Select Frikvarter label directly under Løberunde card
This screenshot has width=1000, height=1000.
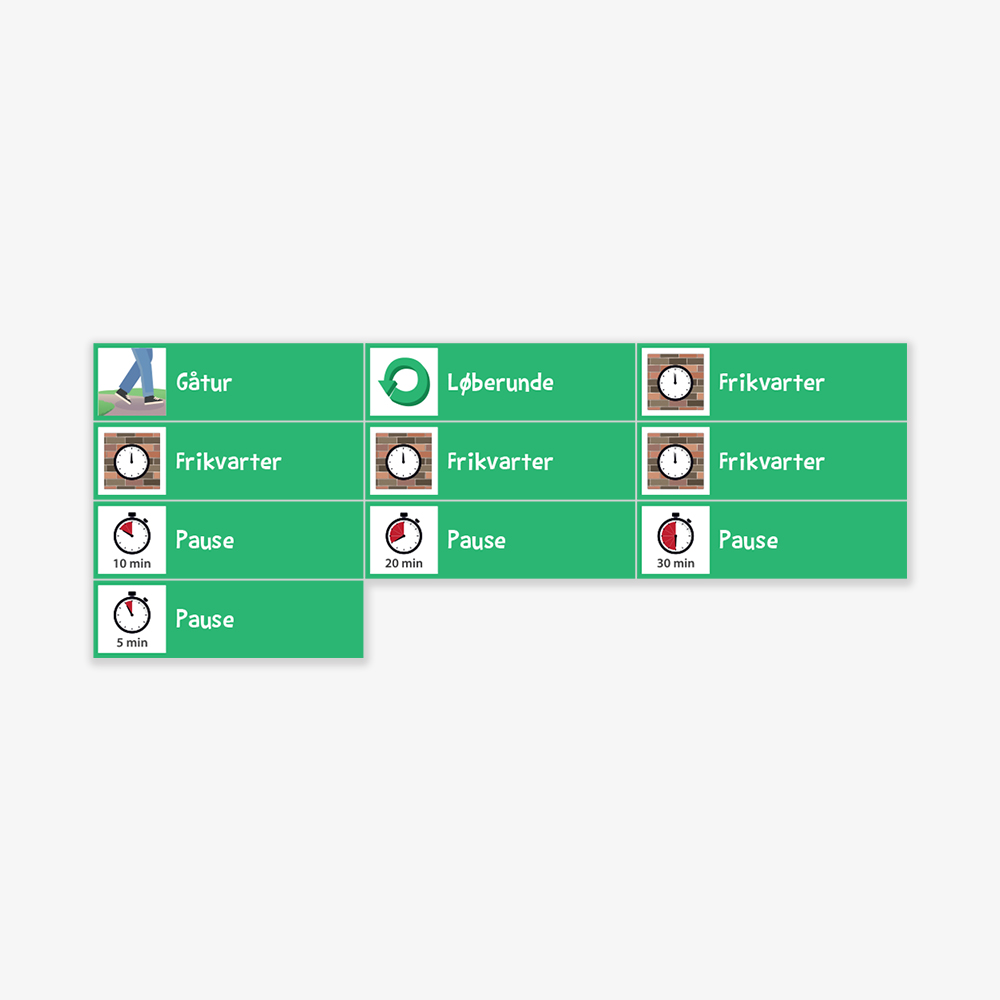point(500,461)
